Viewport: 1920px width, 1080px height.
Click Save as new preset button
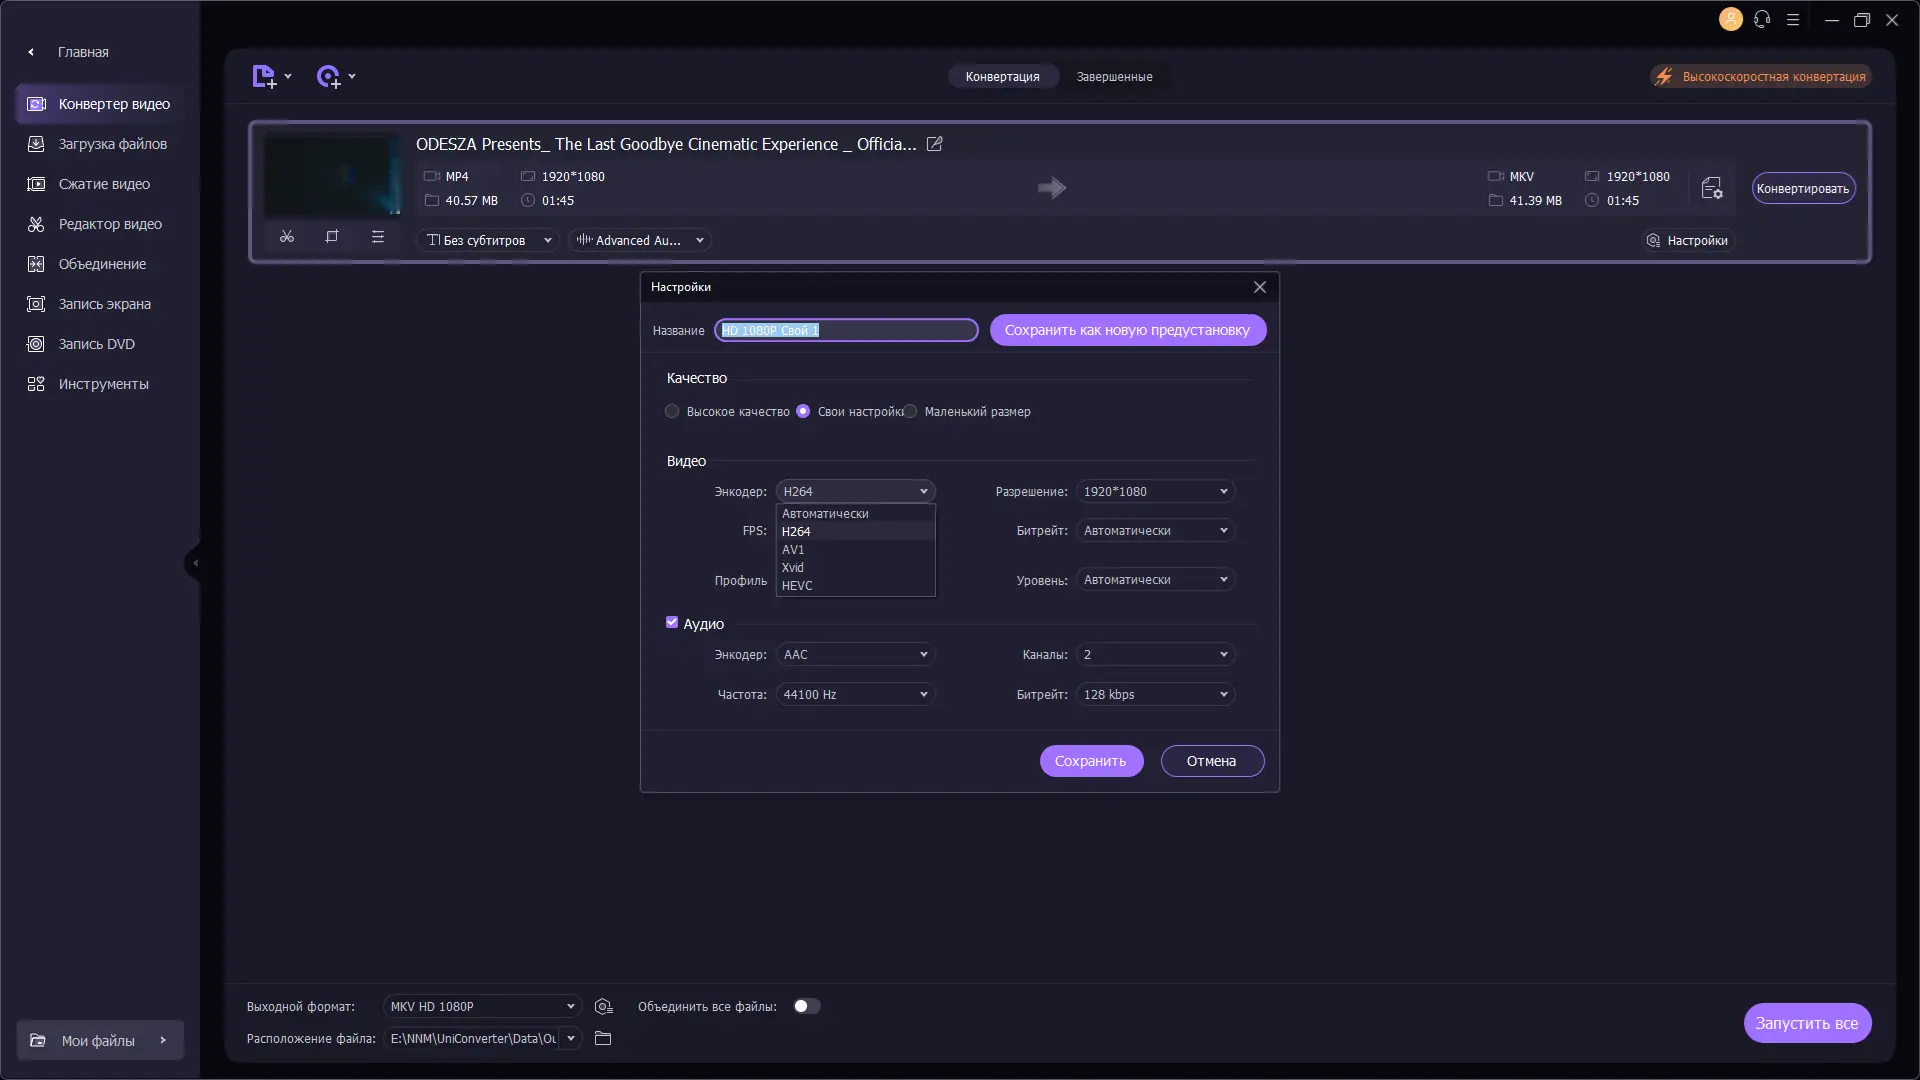point(1127,330)
